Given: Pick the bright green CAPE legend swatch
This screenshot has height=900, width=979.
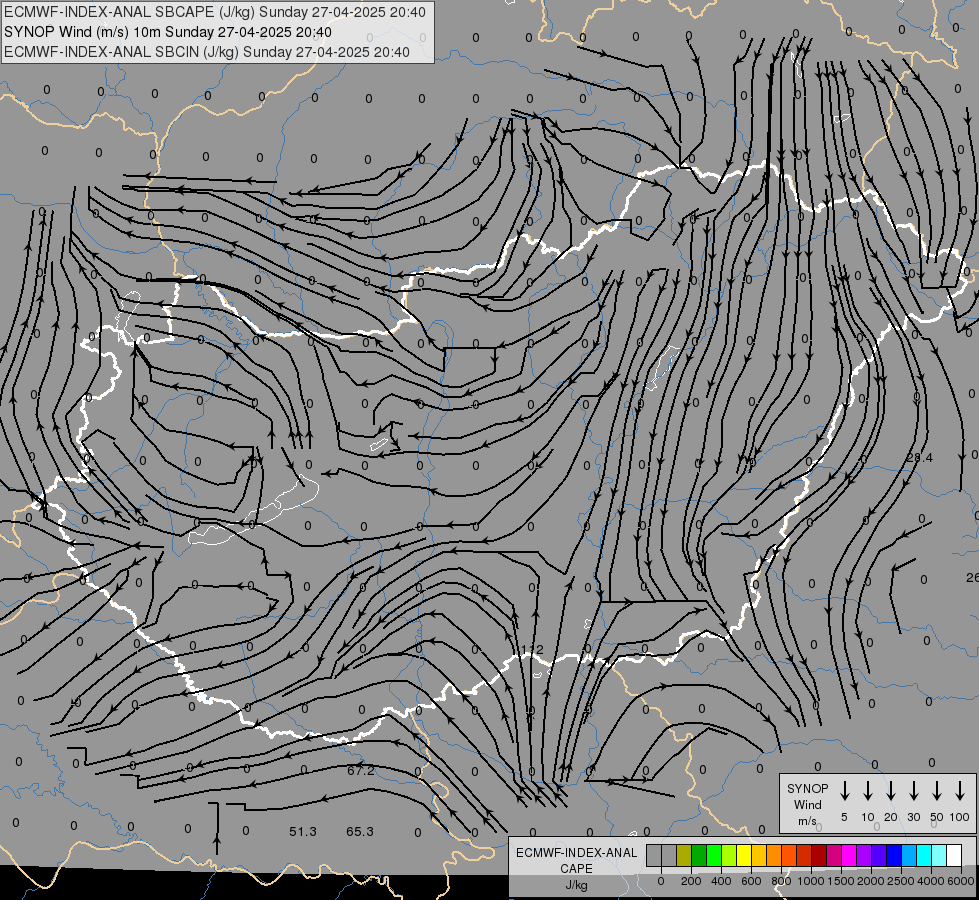Looking at the screenshot, I should point(714,855).
